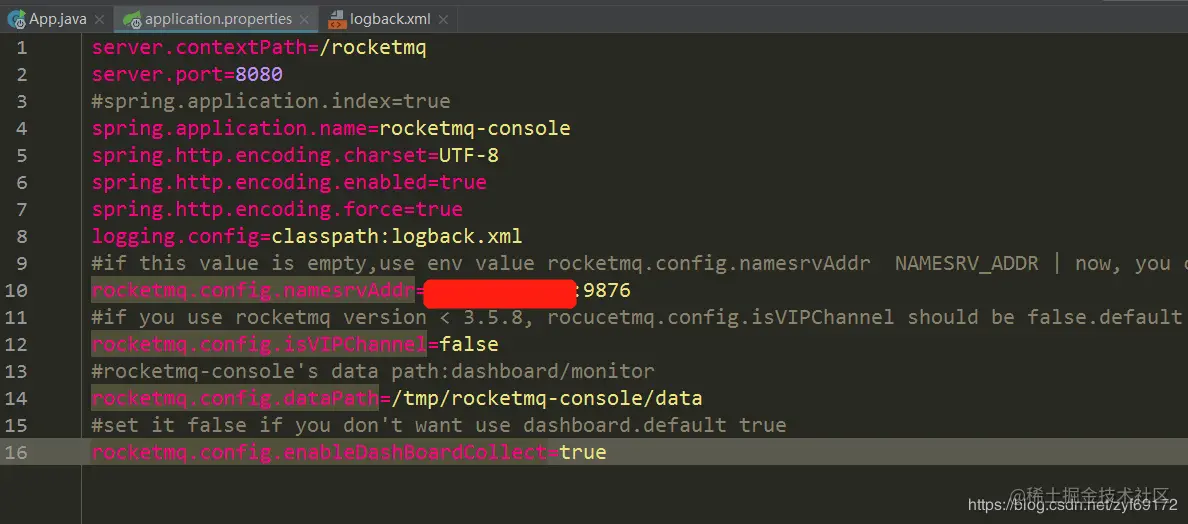Viewport: 1188px width, 524px height.
Task: Click the App.java class file icon
Action: [17, 19]
